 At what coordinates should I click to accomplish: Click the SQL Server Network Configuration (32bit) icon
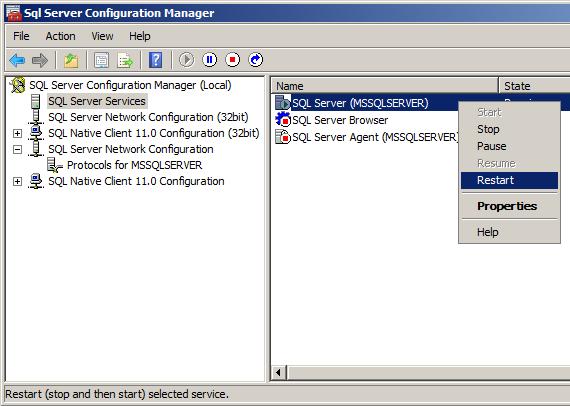click(36, 117)
